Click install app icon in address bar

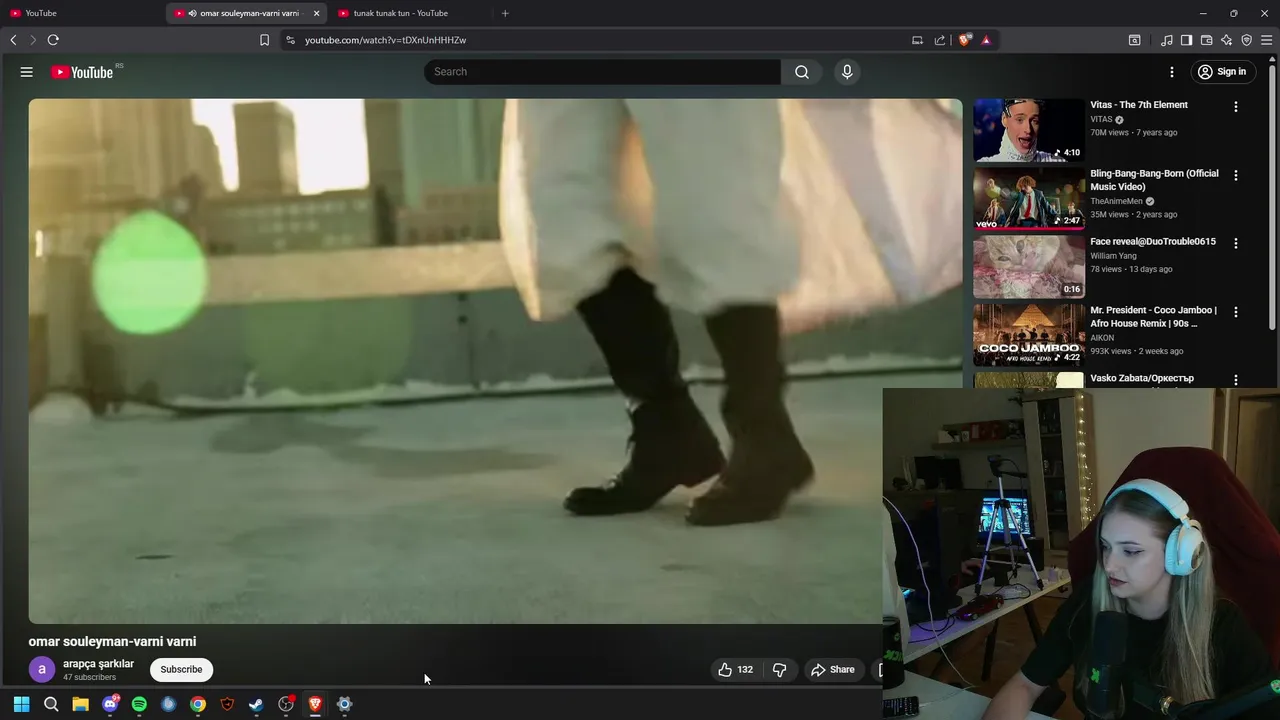917,40
